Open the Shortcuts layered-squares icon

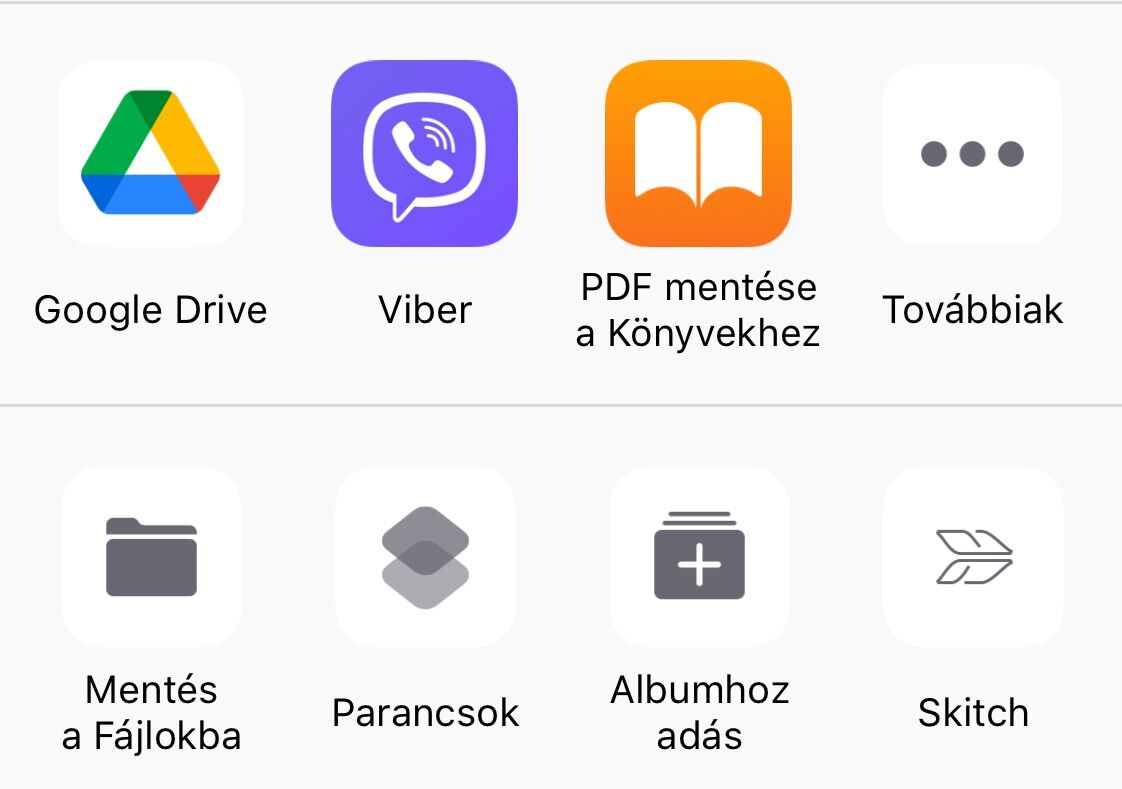pos(425,557)
